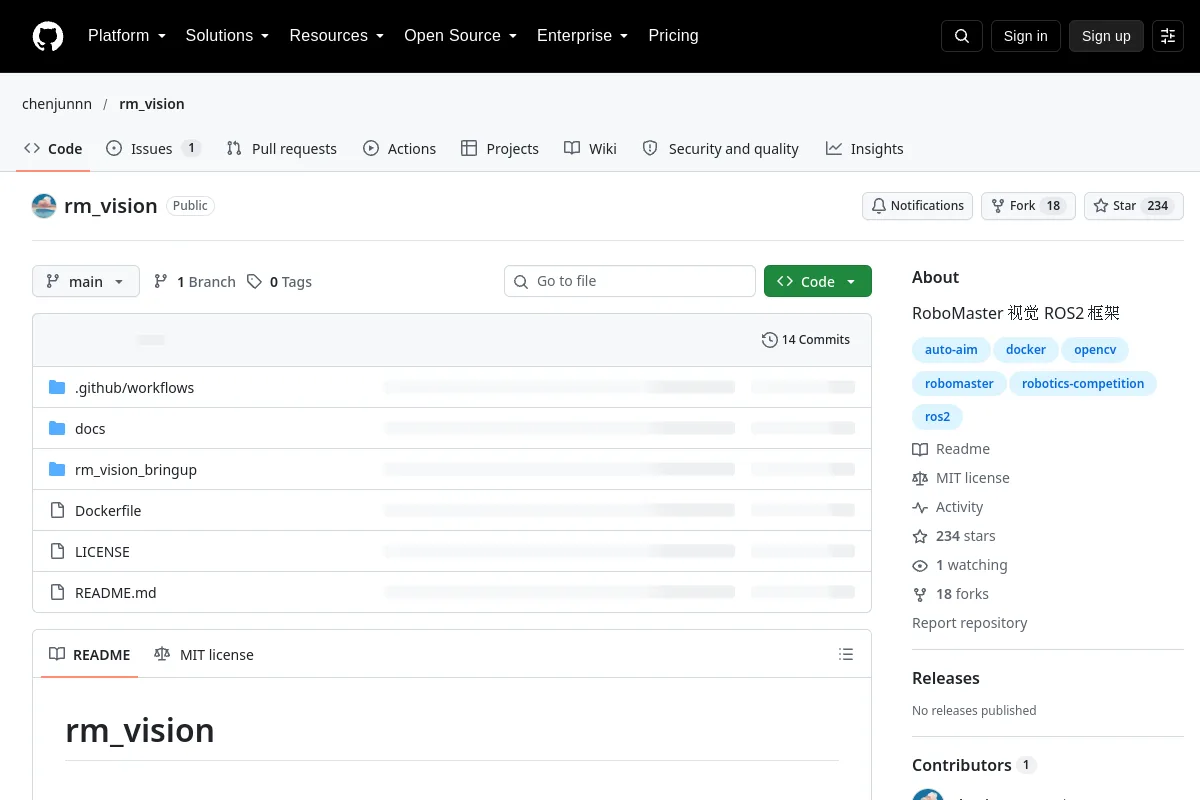Viewport: 1200px width, 800px height.
Task: View the 18 forks link
Action: [950, 594]
